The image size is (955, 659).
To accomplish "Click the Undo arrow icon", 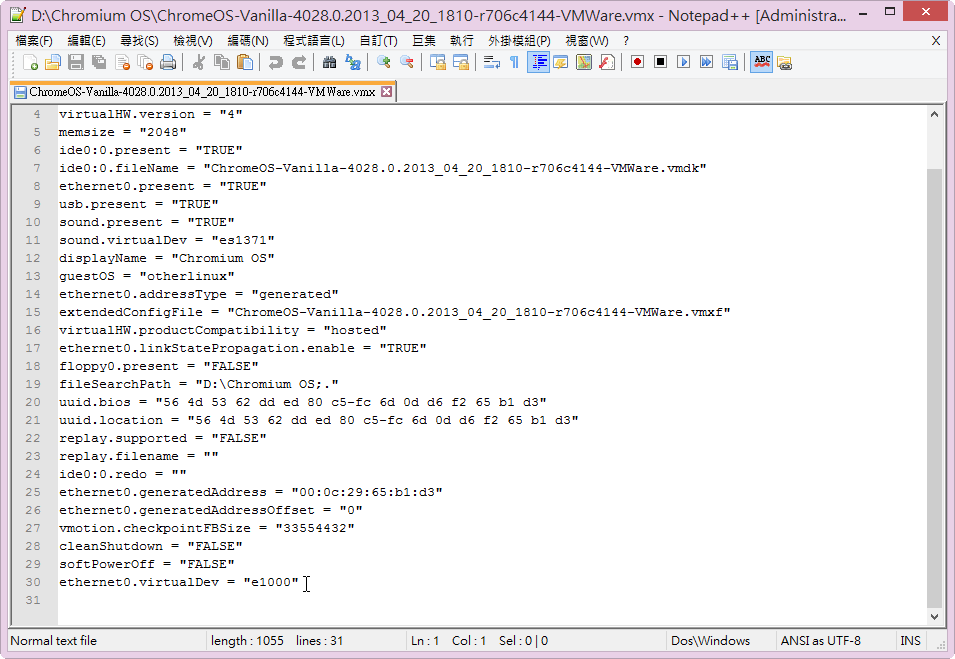I will (276, 62).
